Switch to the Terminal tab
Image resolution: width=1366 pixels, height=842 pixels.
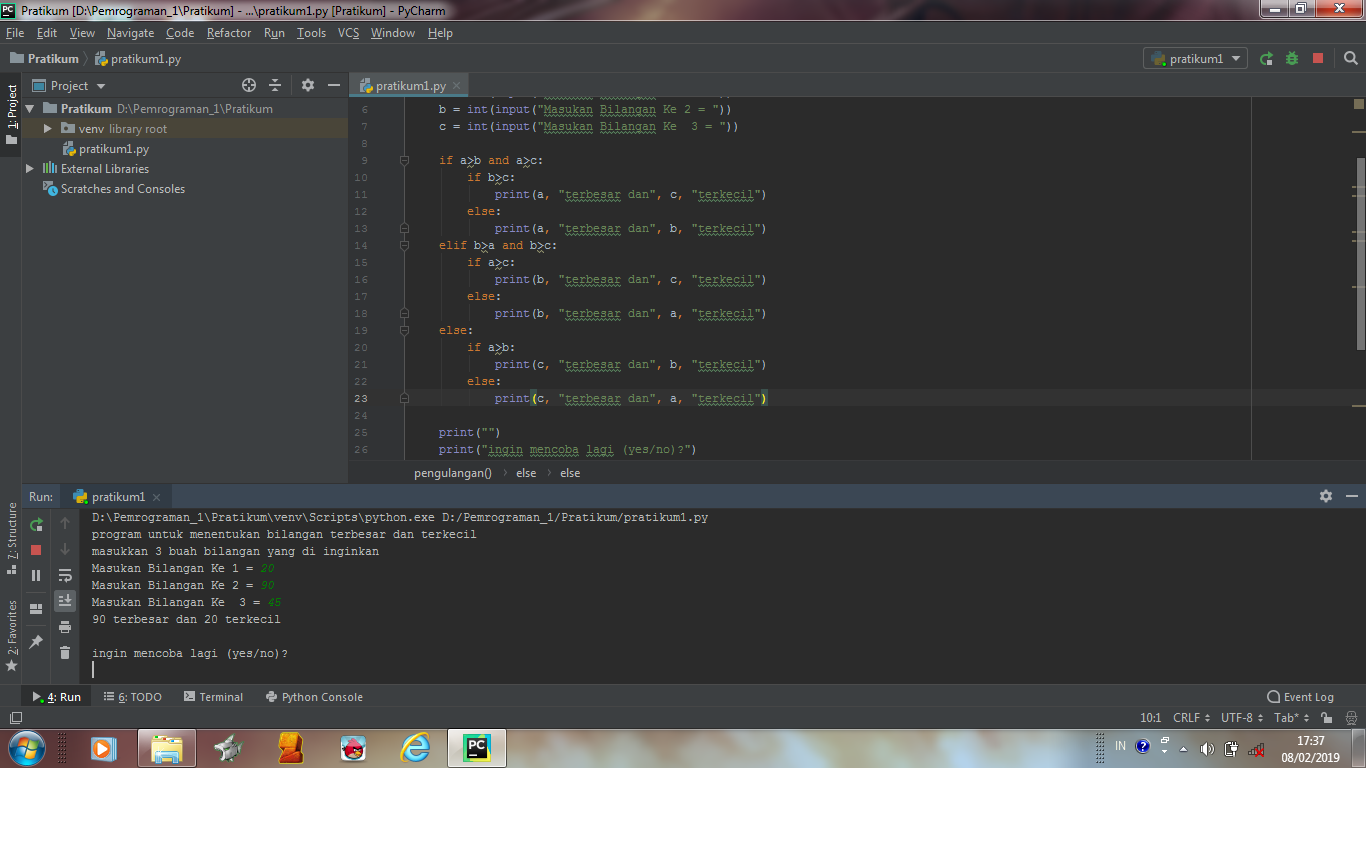[x=213, y=697]
